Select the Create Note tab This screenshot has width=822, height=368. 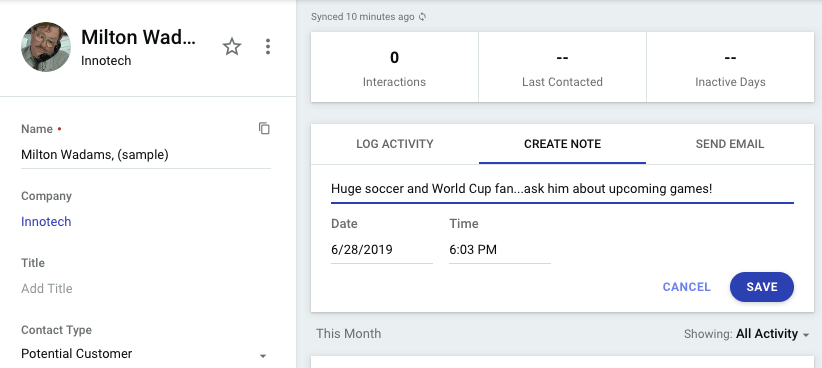pos(563,144)
